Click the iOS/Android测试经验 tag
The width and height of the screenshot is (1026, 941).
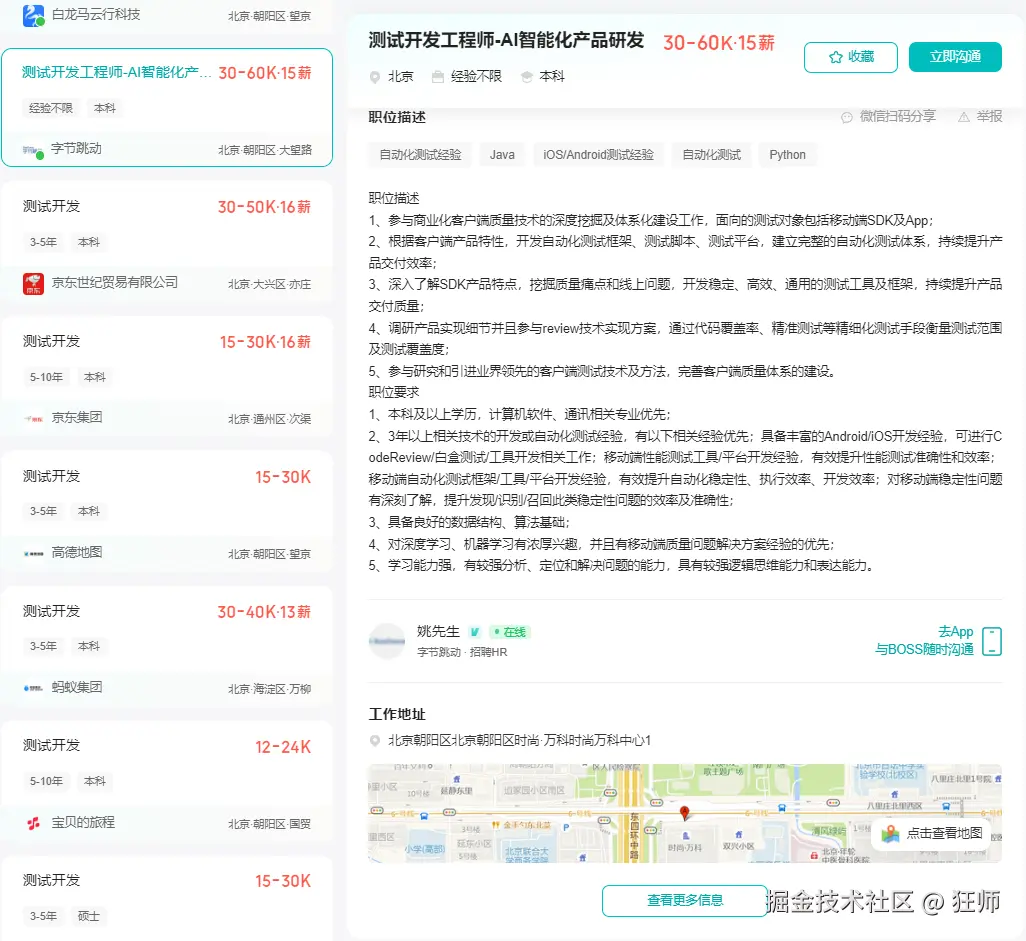(598, 155)
